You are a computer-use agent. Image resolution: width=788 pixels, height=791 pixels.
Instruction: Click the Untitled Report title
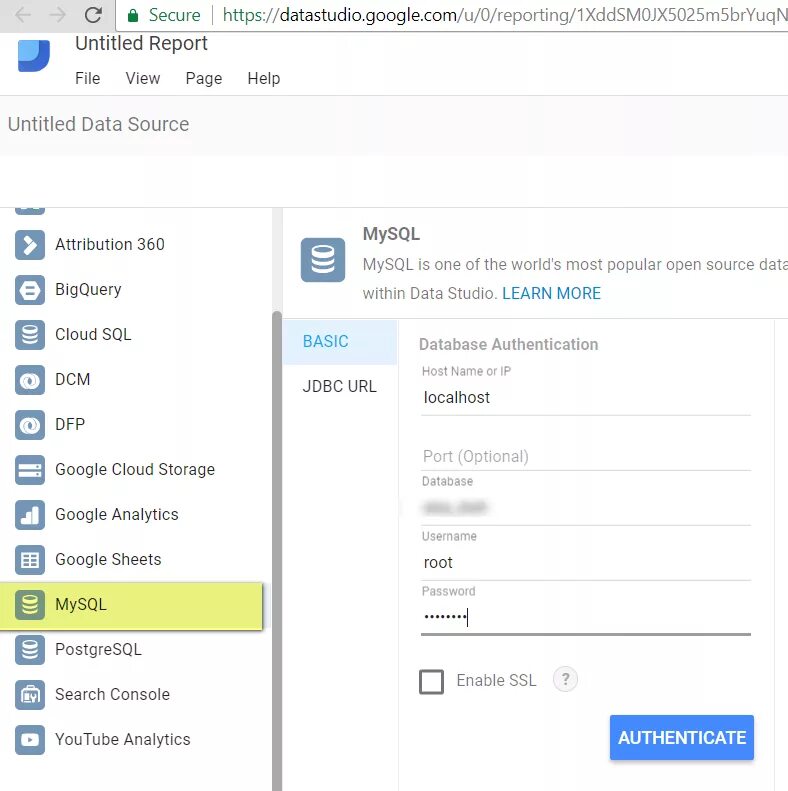point(141,43)
